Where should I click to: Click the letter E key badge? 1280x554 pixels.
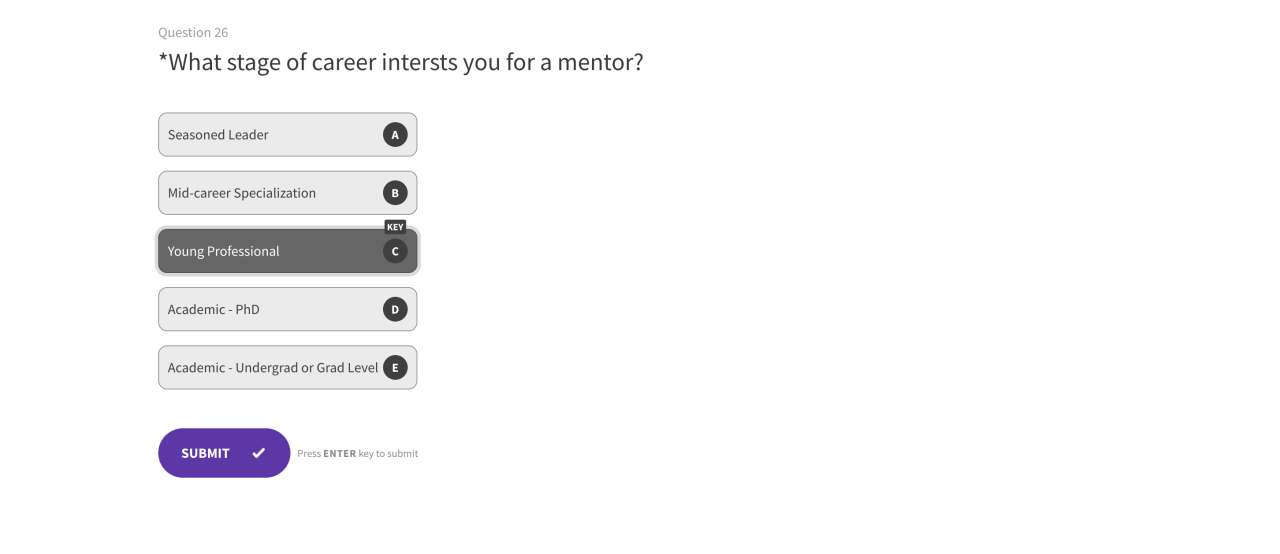coord(395,368)
